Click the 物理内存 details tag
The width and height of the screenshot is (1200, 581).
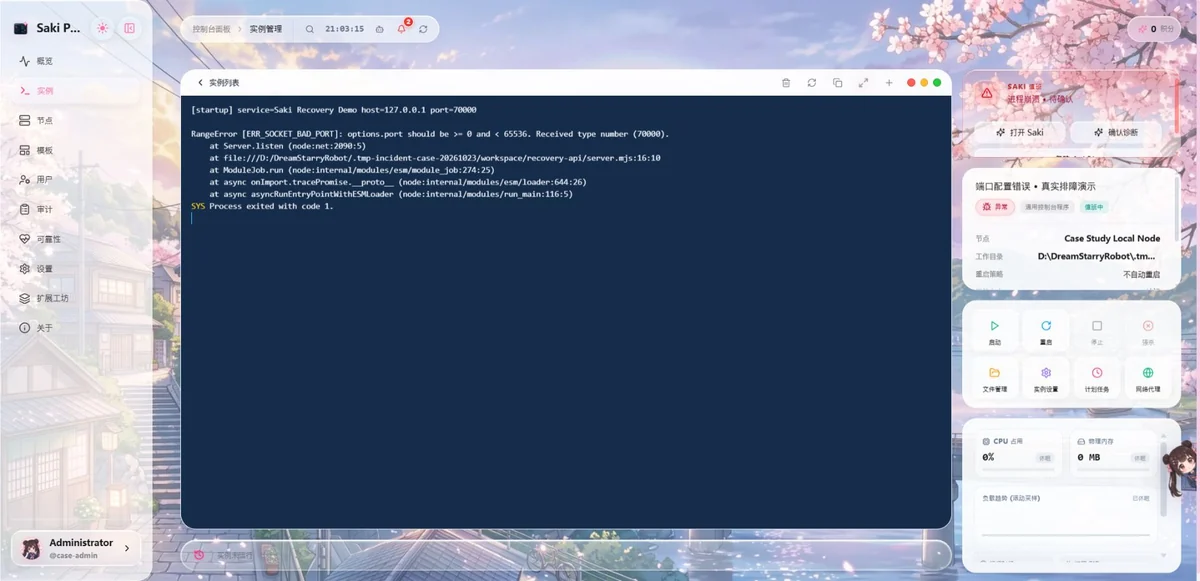(x=1141, y=458)
